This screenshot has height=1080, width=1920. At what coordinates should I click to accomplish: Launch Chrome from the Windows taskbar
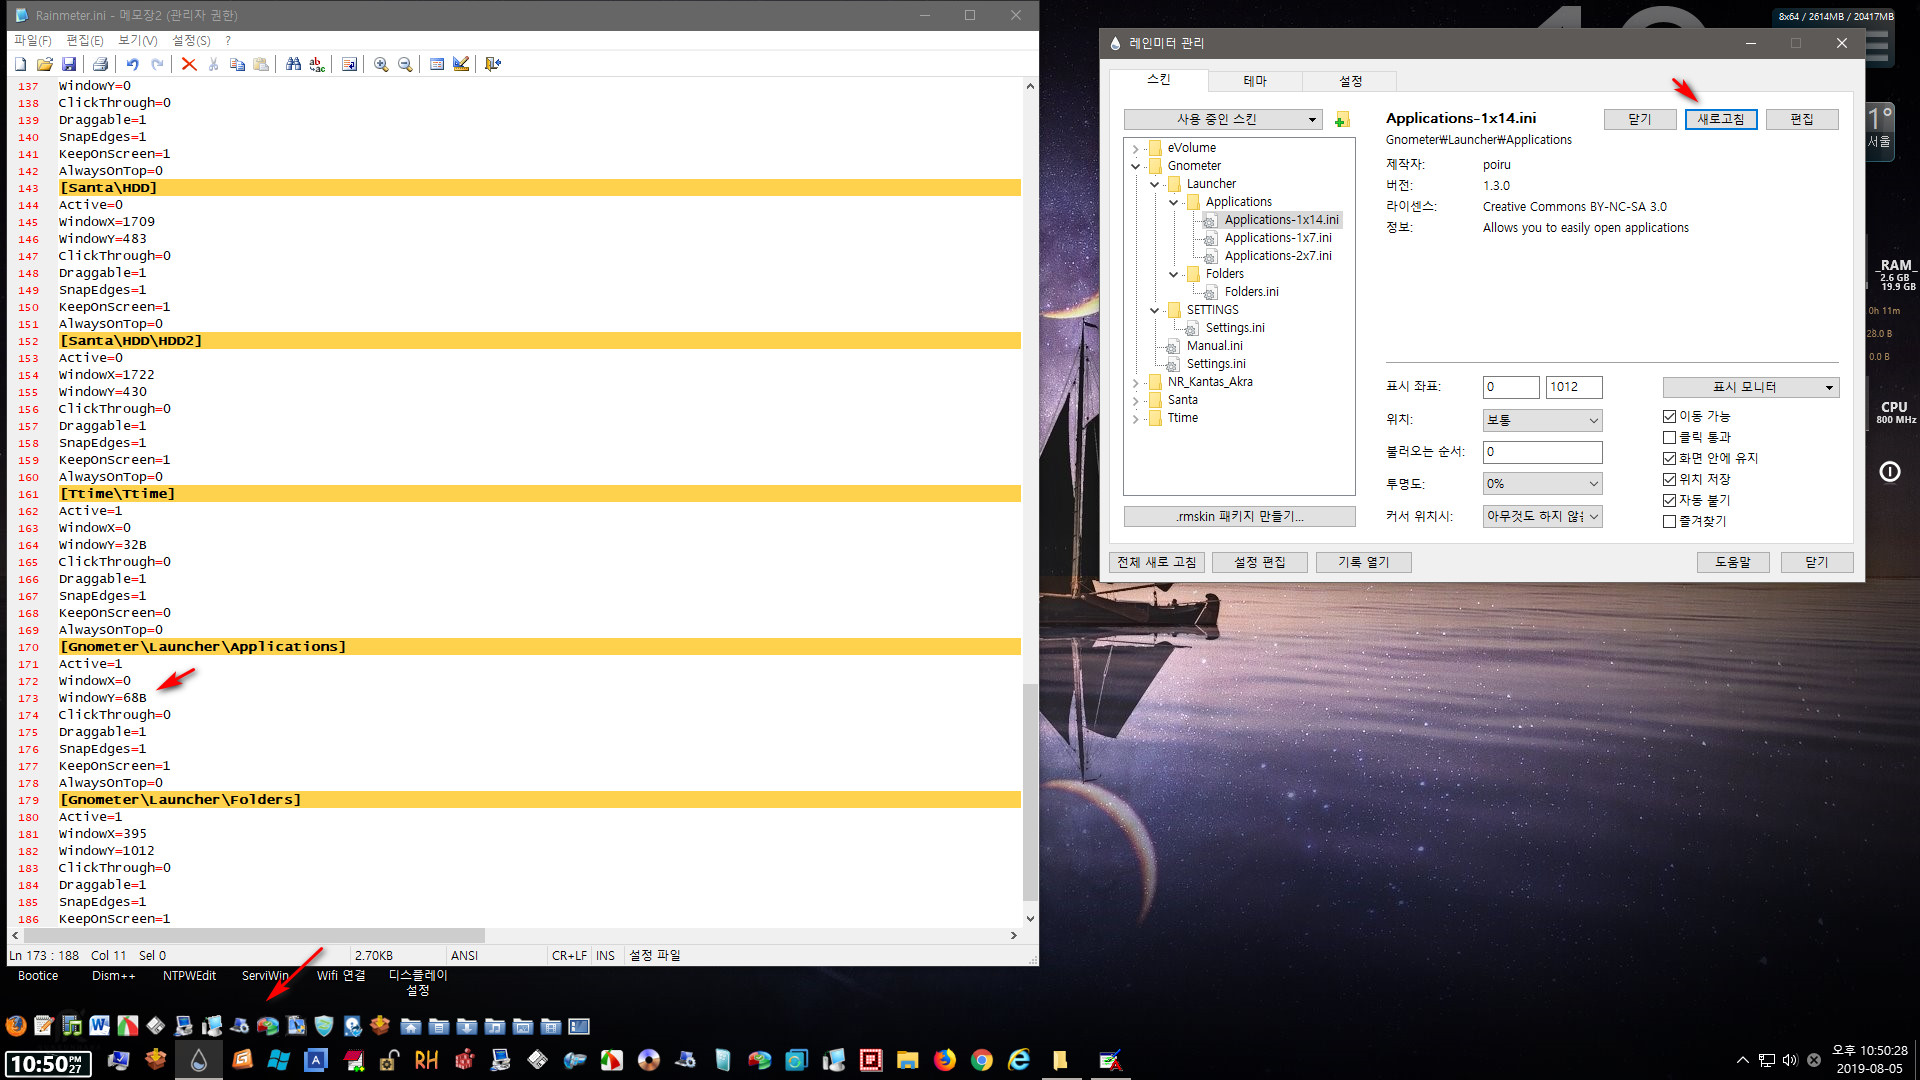coord(982,1060)
